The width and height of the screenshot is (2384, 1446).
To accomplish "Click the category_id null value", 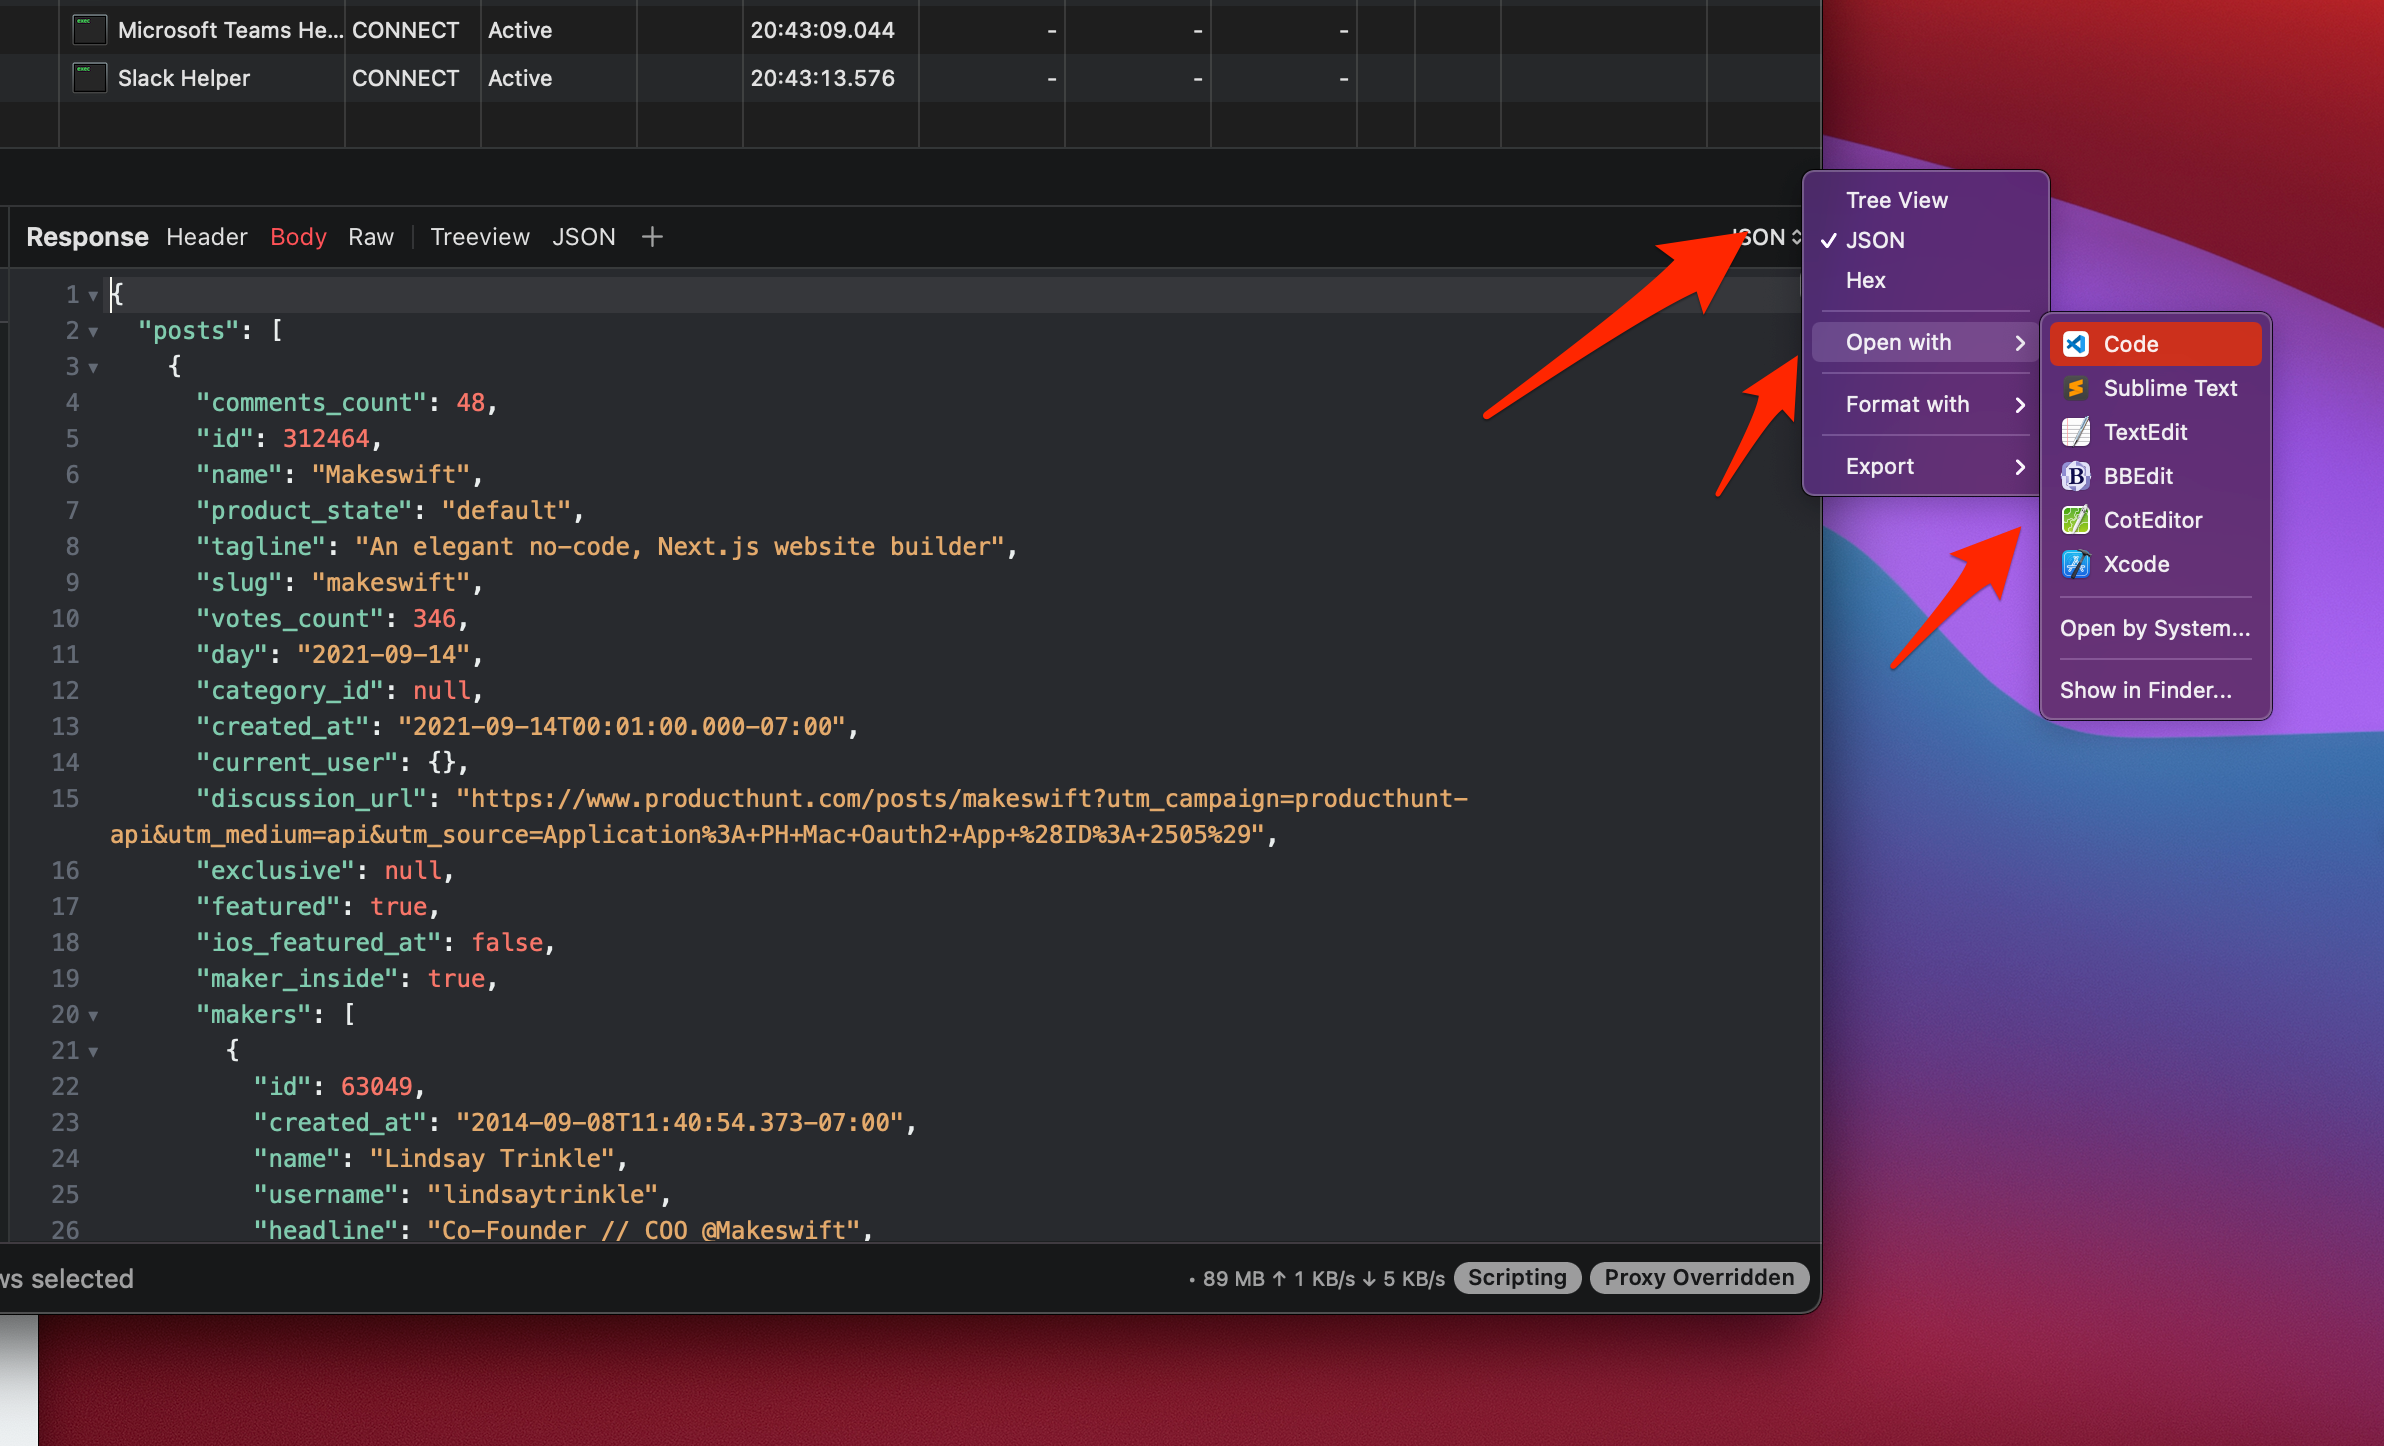I will pos(442,691).
